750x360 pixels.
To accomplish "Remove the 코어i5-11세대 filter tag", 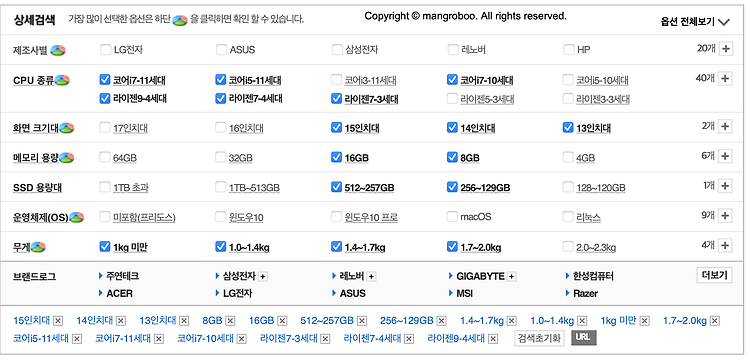I will [77, 339].
